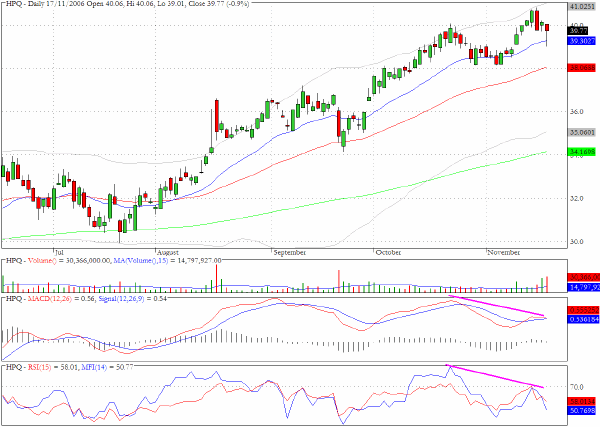
Task: Select the 36.0 price axis label
Action: click(576, 112)
